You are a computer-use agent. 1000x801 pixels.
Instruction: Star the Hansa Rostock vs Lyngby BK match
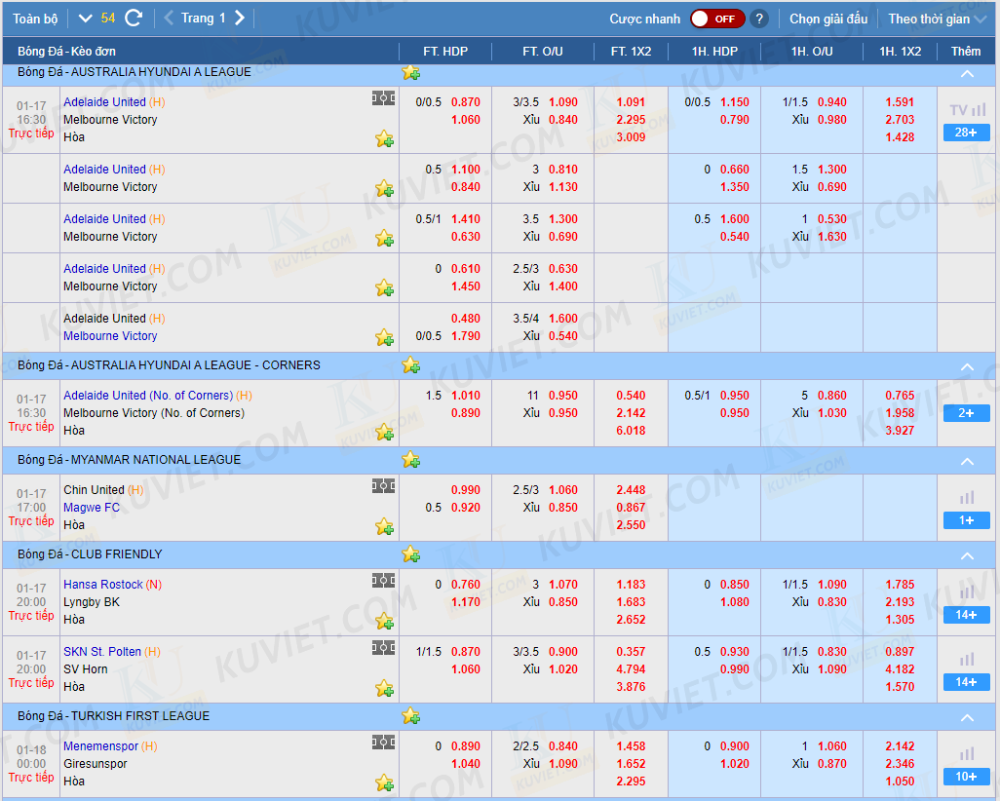pyautogui.click(x=384, y=621)
